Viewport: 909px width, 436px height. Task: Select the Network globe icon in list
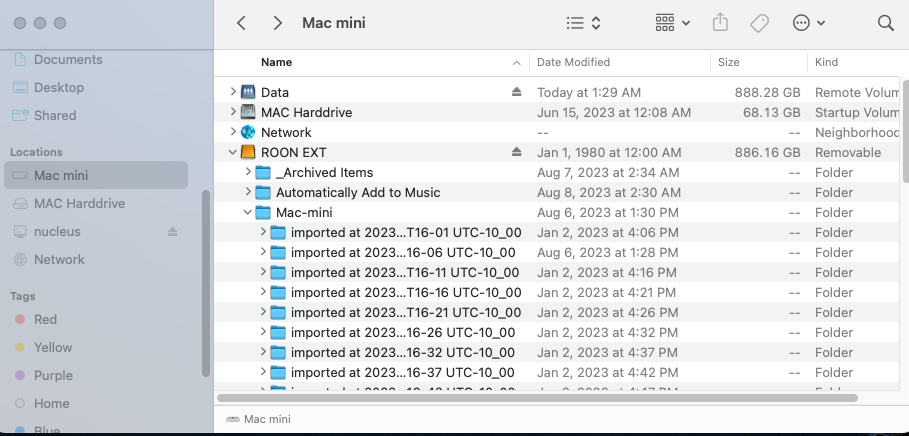[248, 132]
